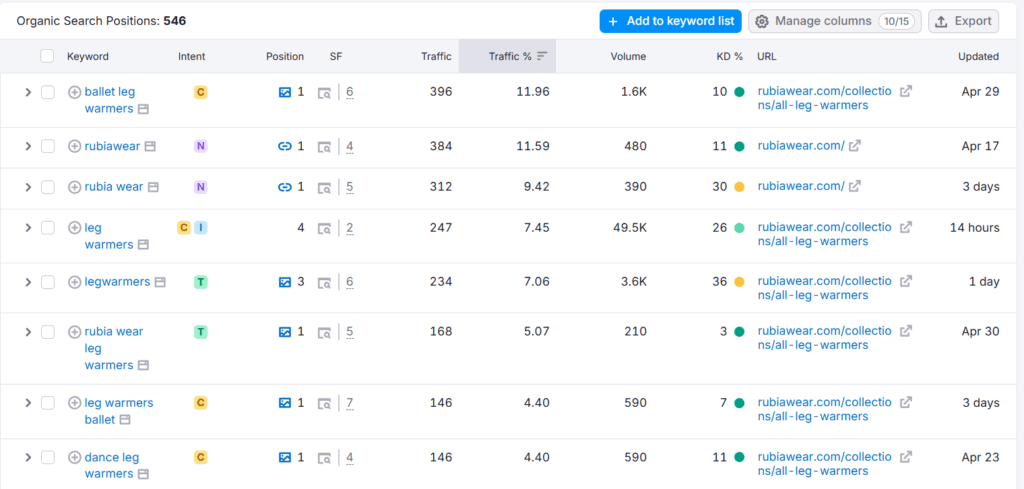The height and width of the screenshot is (489, 1024).
Task: Click the green KD dot in 'ballet leg warmers' row
Action: click(739, 92)
